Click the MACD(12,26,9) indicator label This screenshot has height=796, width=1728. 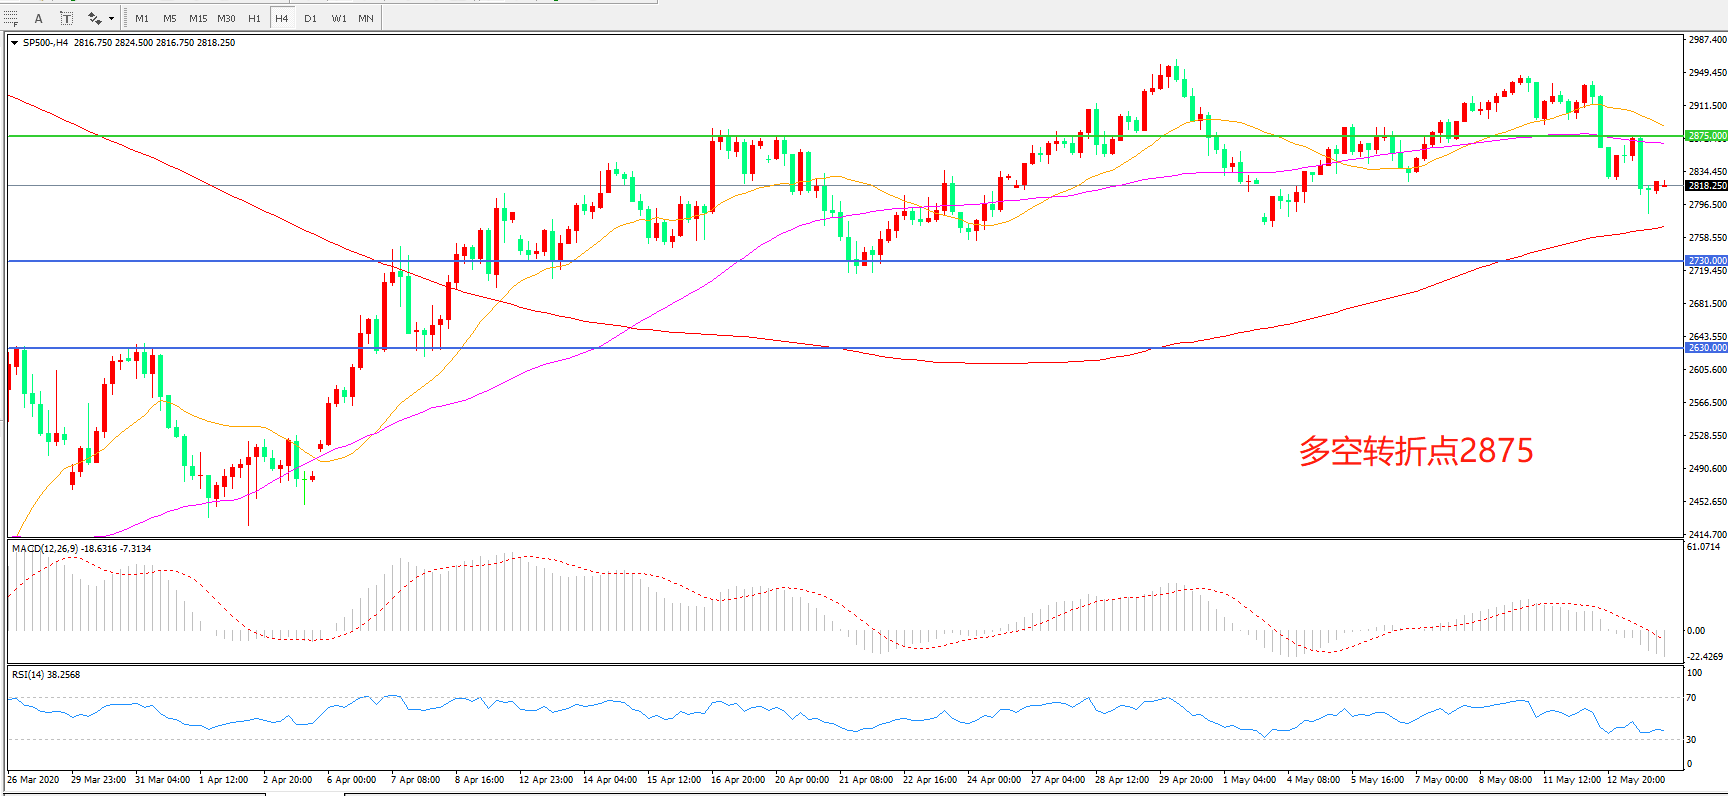[x=81, y=548]
